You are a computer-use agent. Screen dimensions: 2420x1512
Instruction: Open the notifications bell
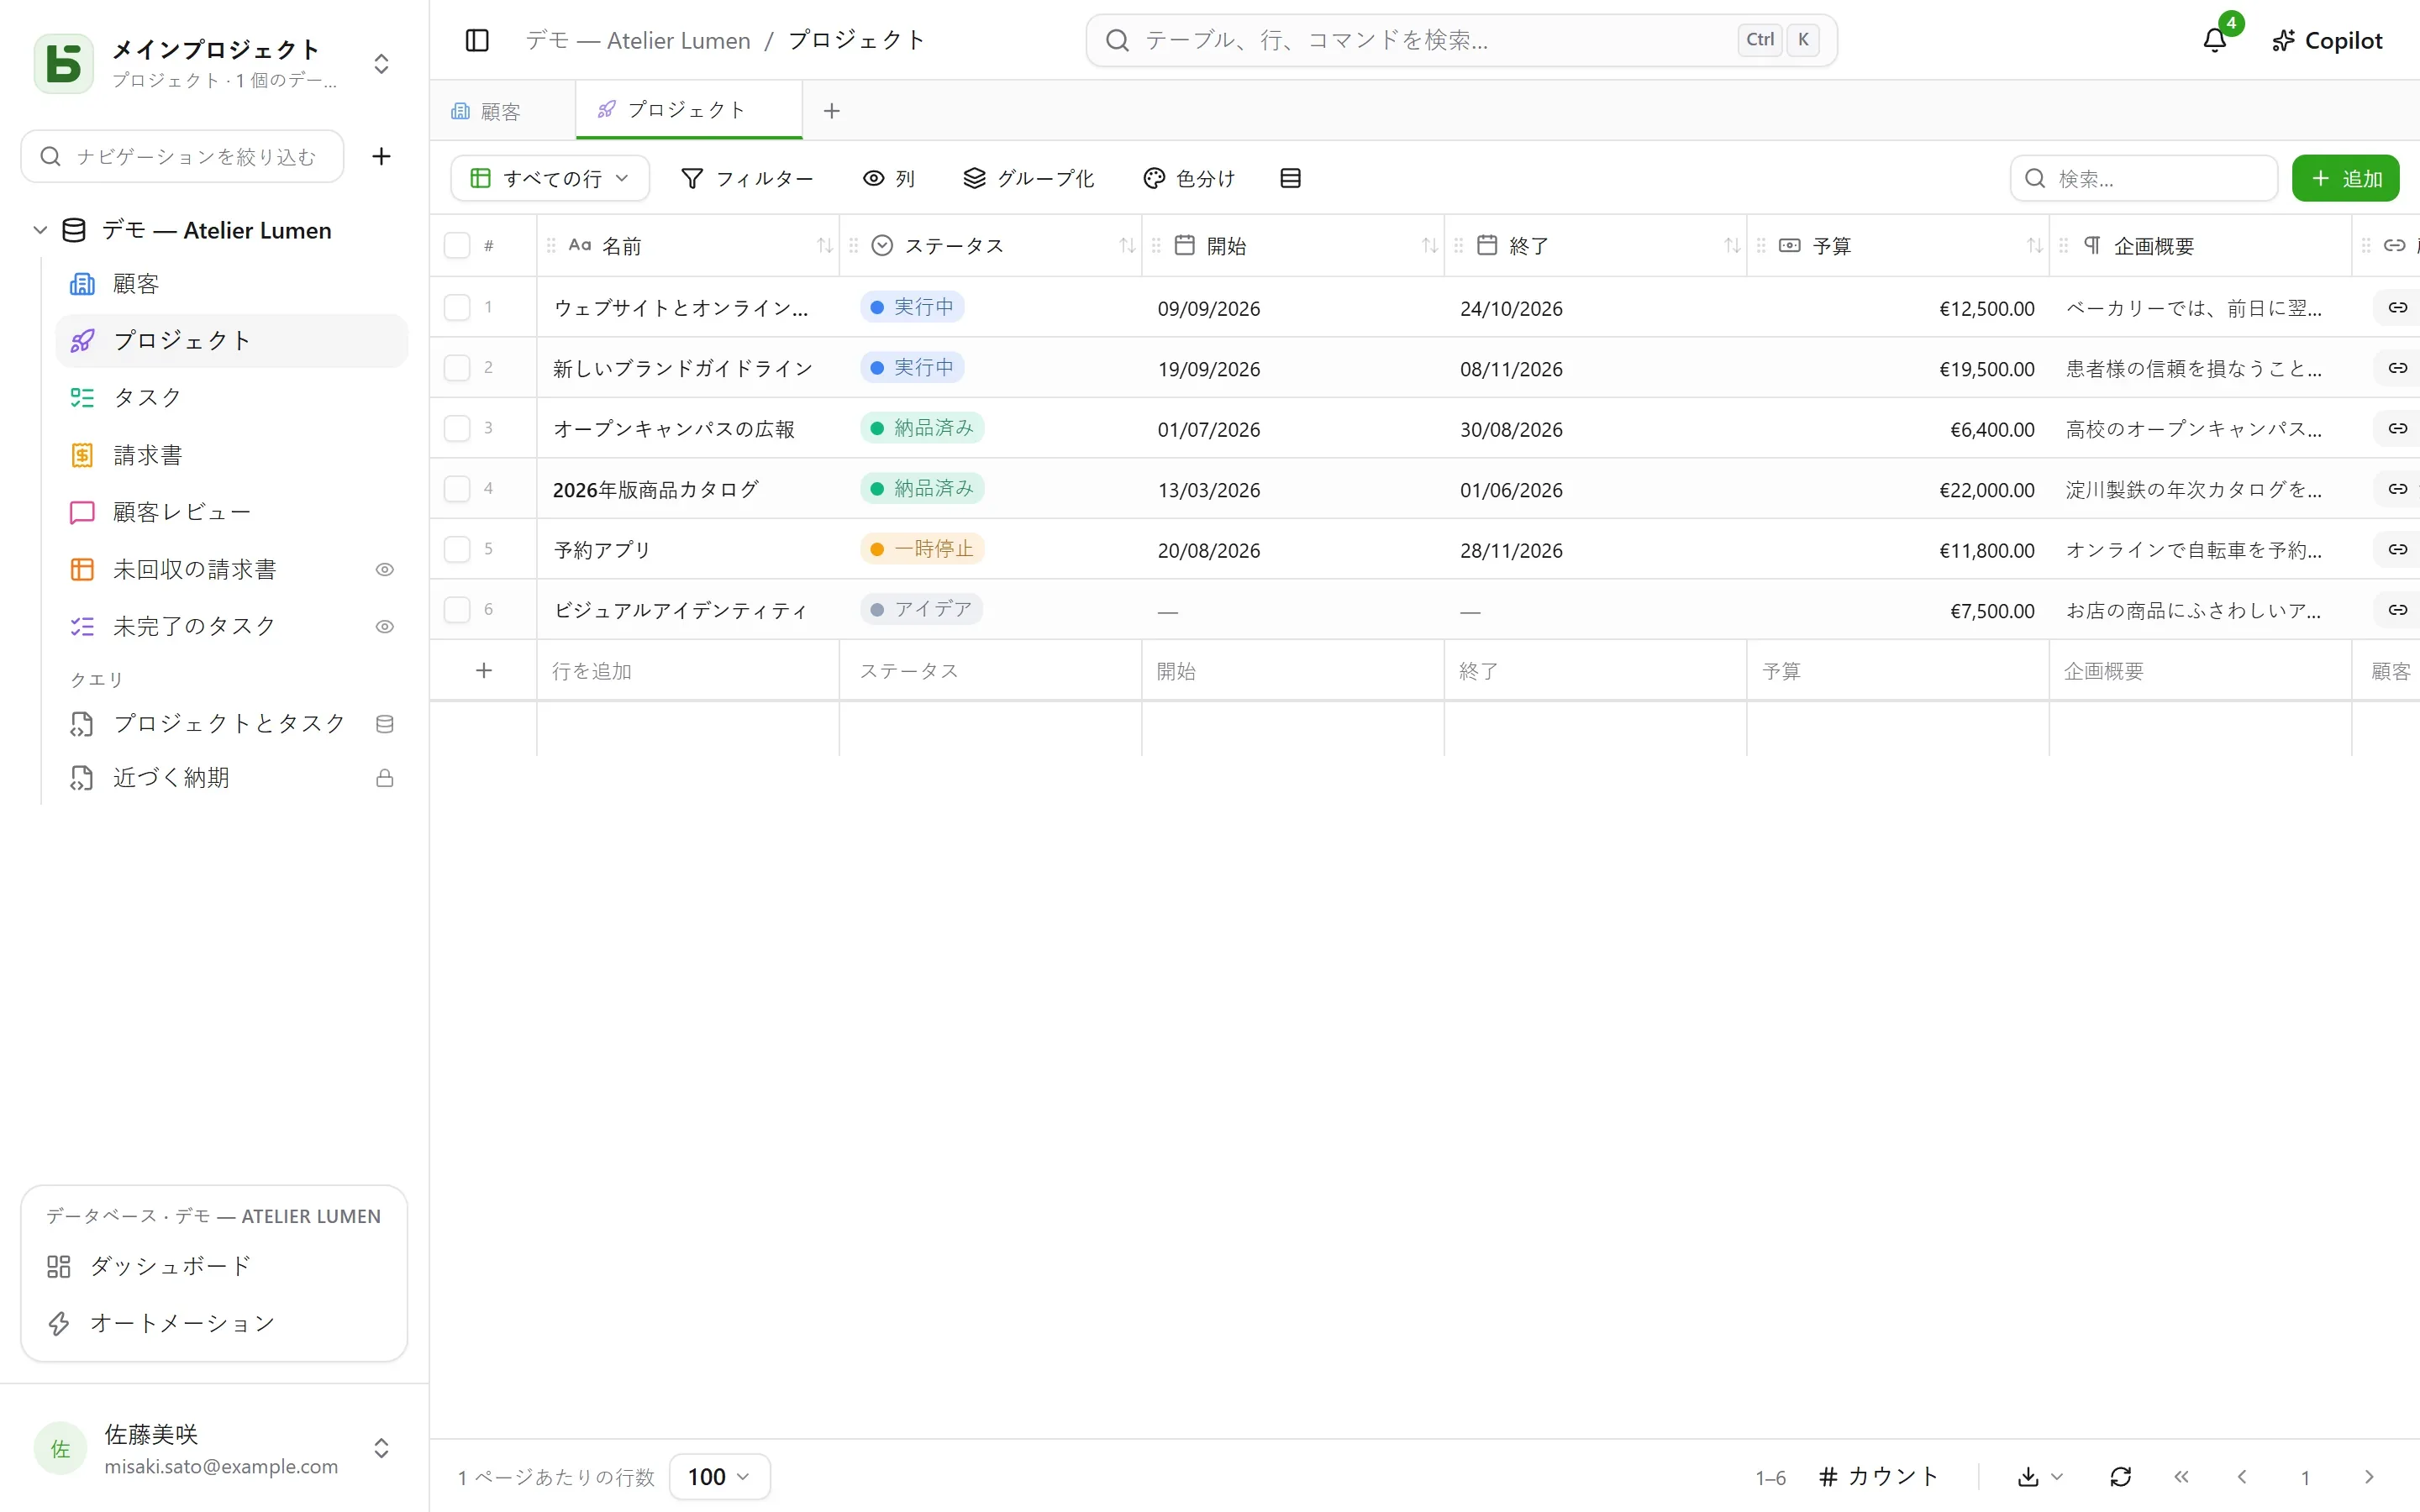(2215, 40)
